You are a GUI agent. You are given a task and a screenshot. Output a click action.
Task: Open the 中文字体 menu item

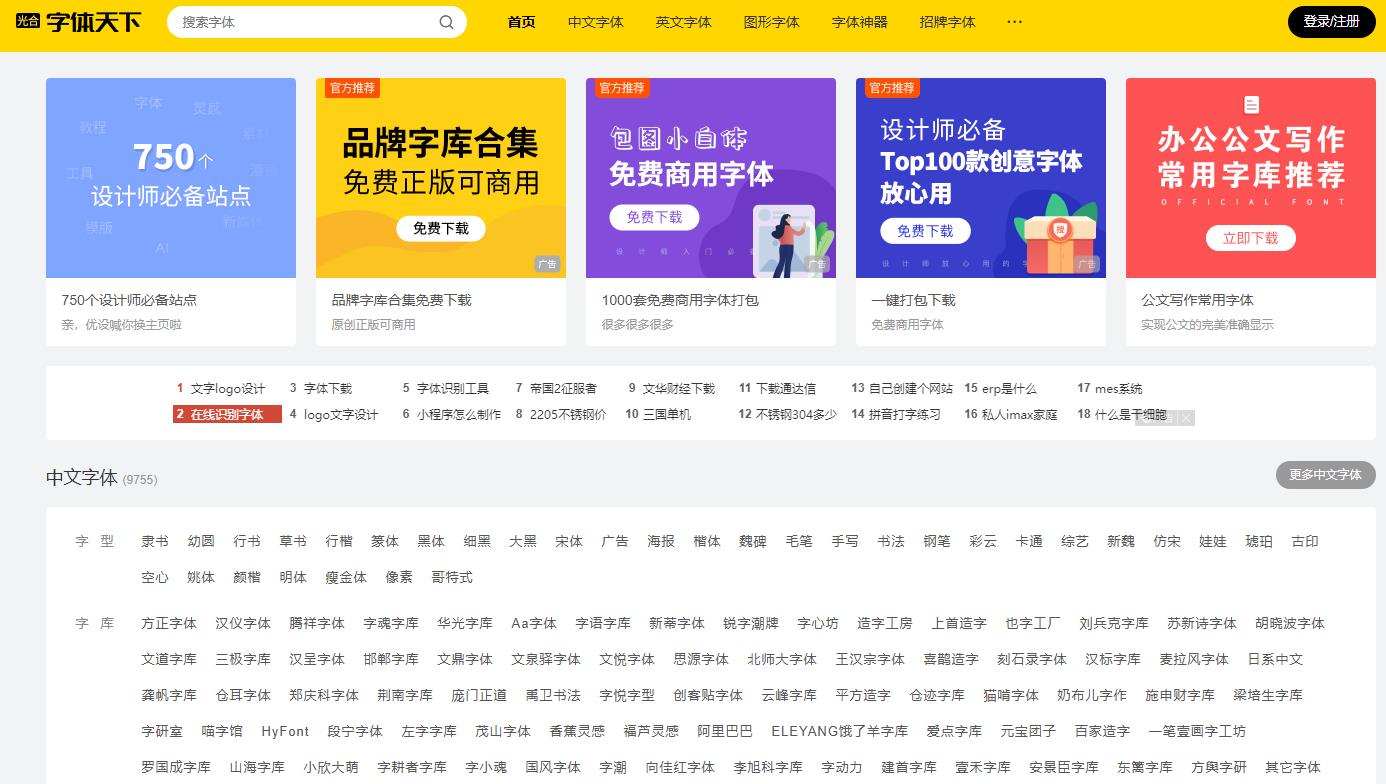coord(596,22)
